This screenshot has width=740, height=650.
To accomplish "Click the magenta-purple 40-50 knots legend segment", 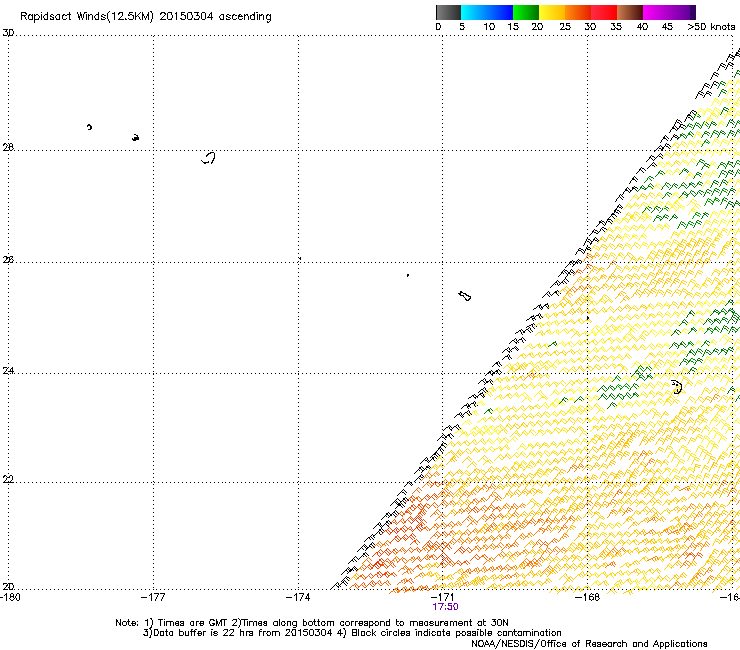I will pos(669,12).
